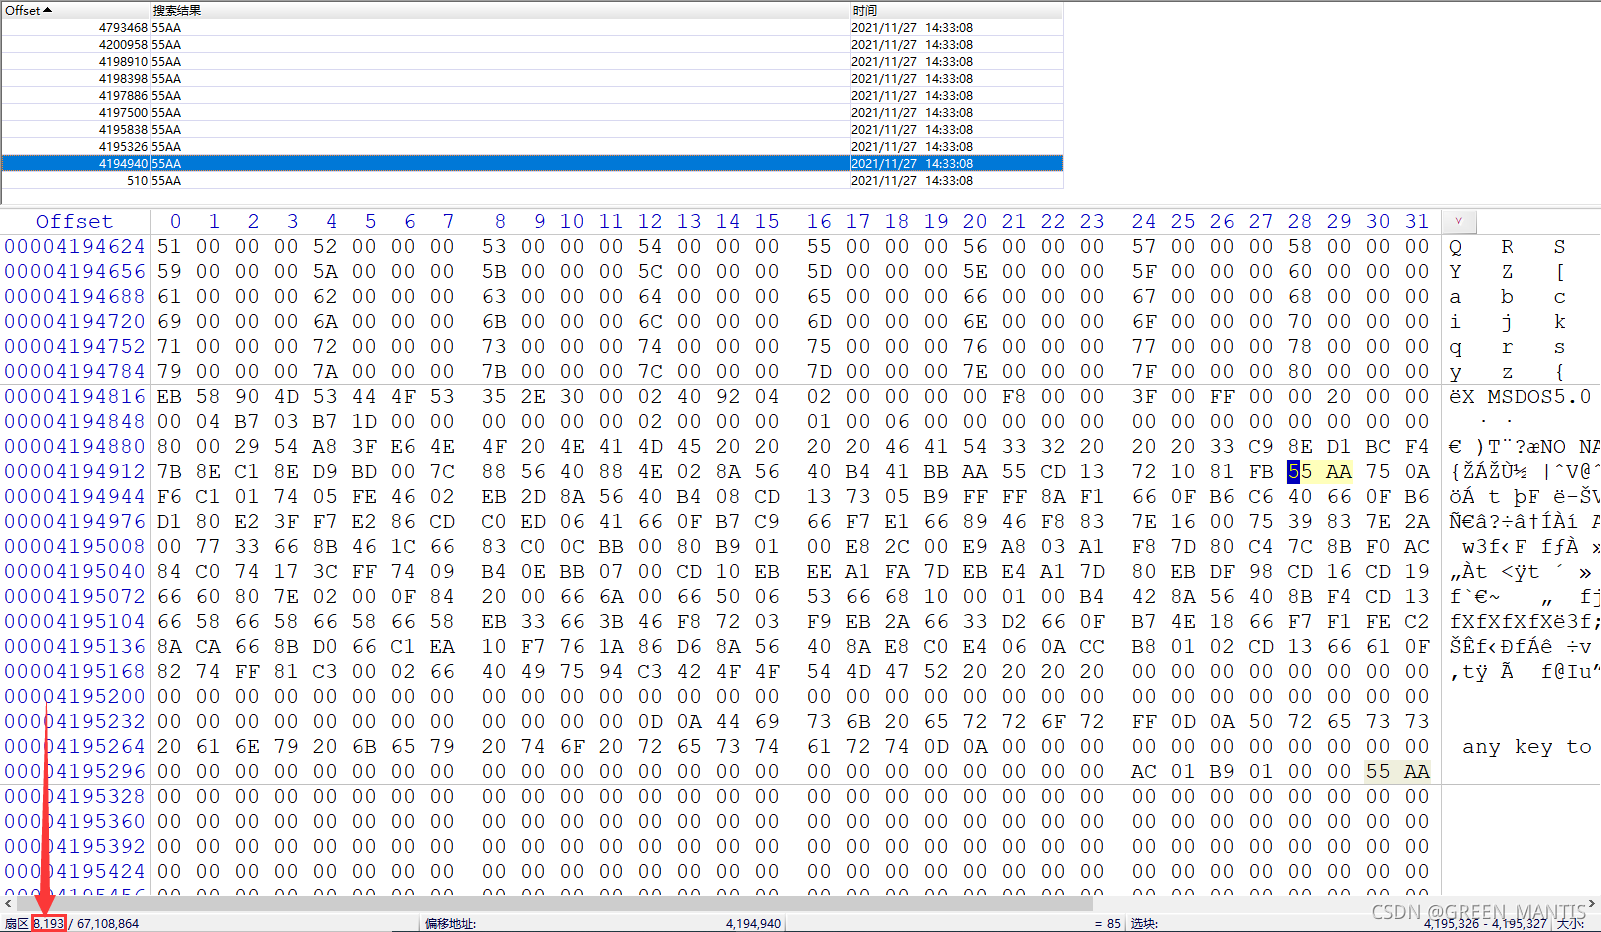This screenshot has width=1601, height=932.
Task: Sort results by the Offset column header
Action: coord(75,10)
